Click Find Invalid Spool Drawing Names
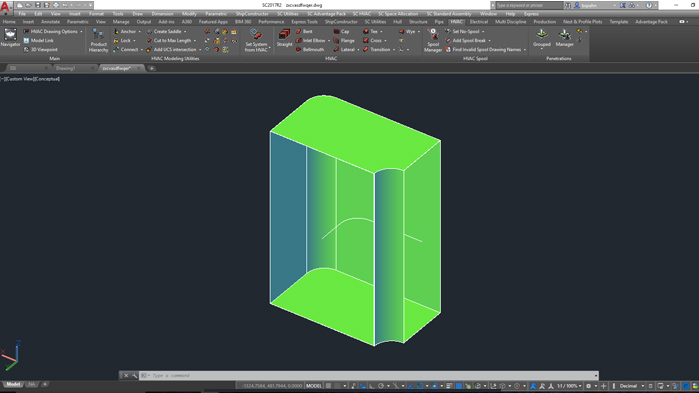Screen dimensions: 699x393 [x=483, y=49]
